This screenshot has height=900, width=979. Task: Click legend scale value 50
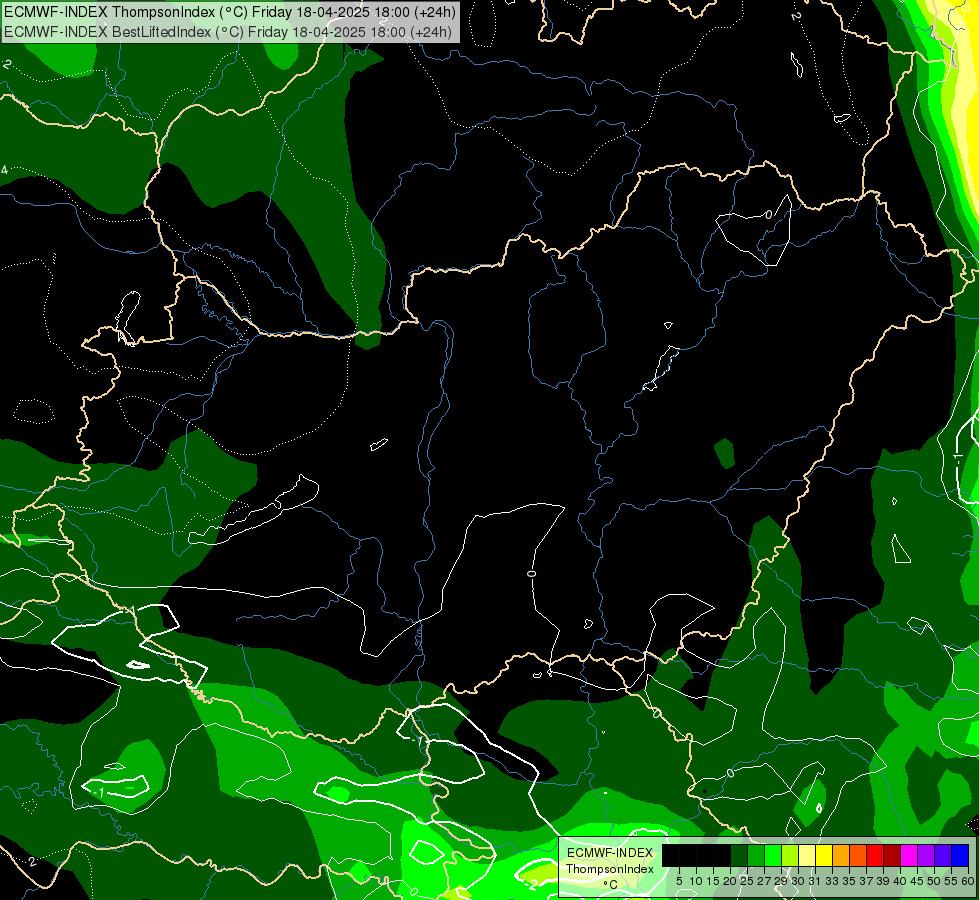point(934,881)
